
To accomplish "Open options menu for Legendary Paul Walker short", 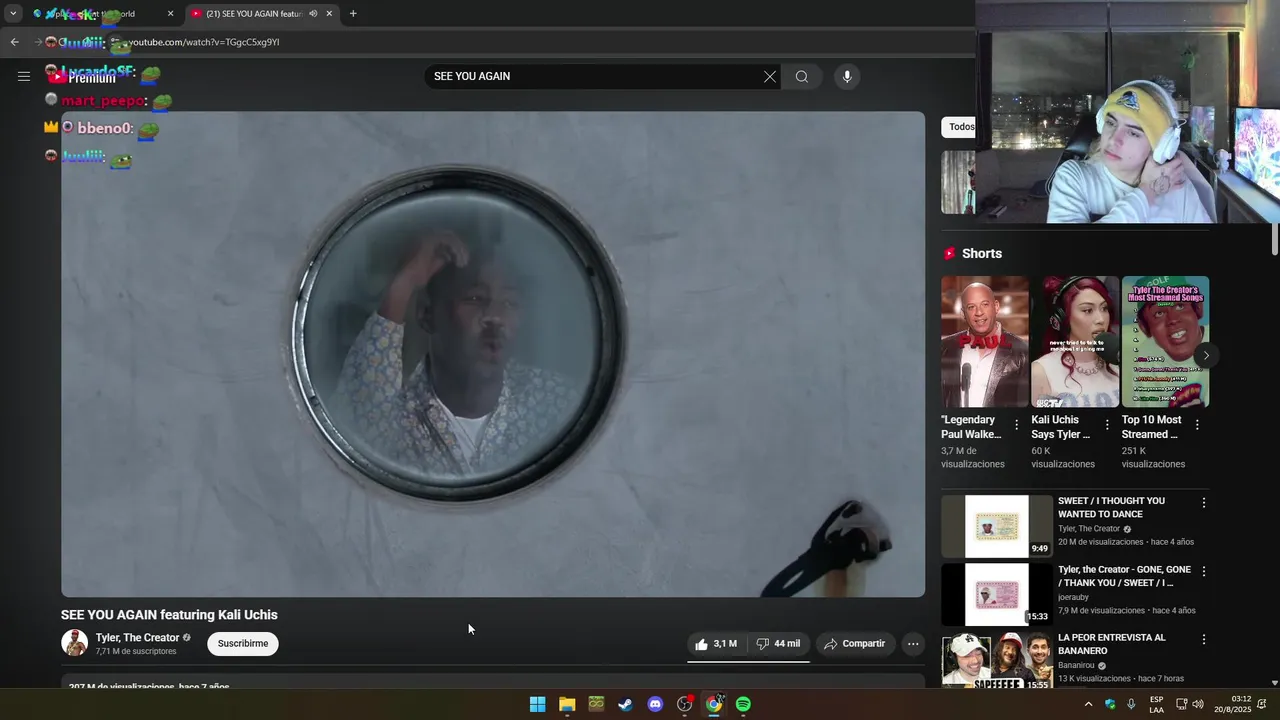I will (1017, 425).
